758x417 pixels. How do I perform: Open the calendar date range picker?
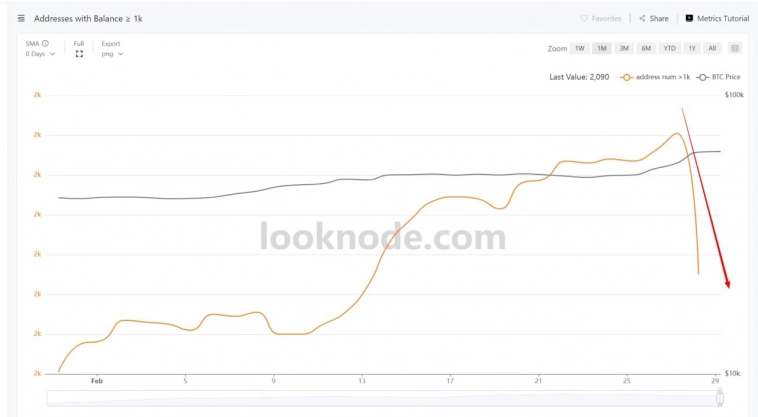735,48
